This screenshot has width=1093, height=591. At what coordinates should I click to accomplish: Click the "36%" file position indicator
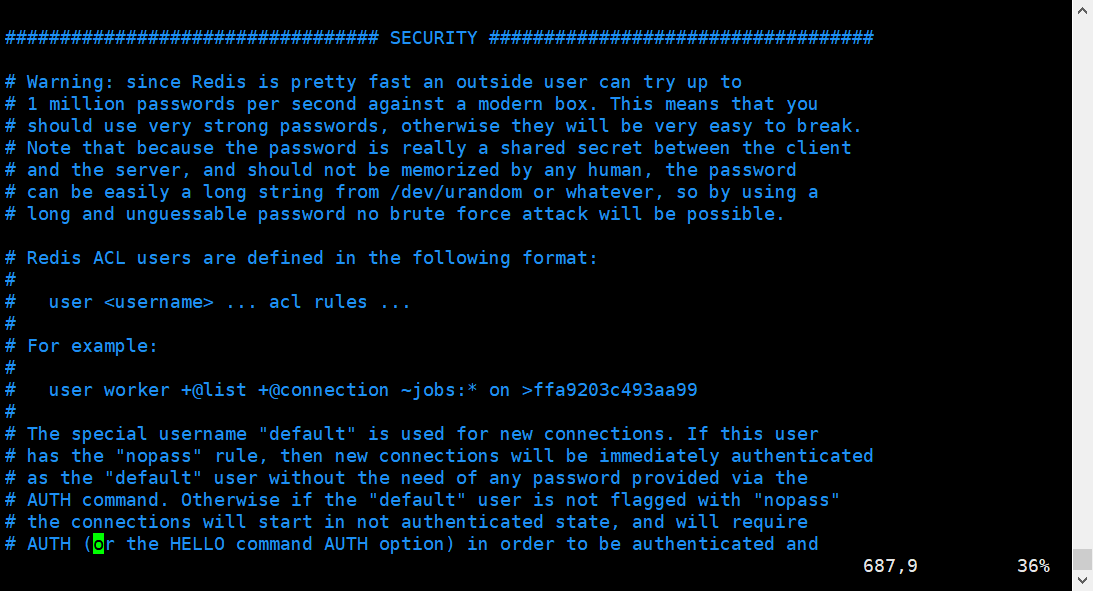click(1033, 566)
